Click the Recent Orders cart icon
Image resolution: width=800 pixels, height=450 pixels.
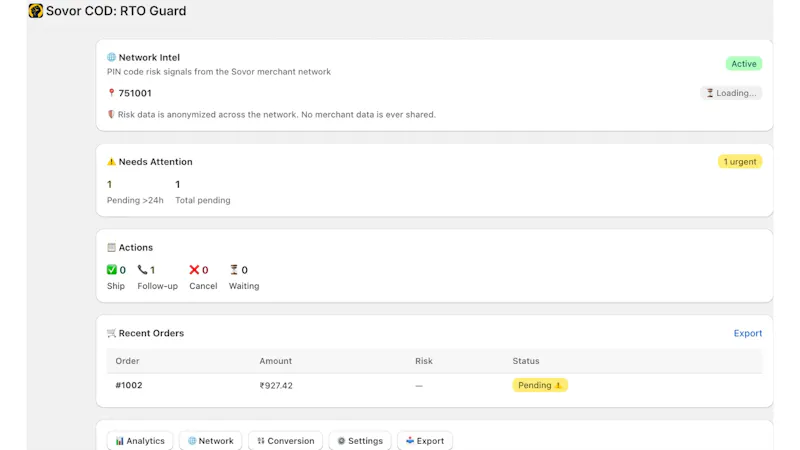111,333
